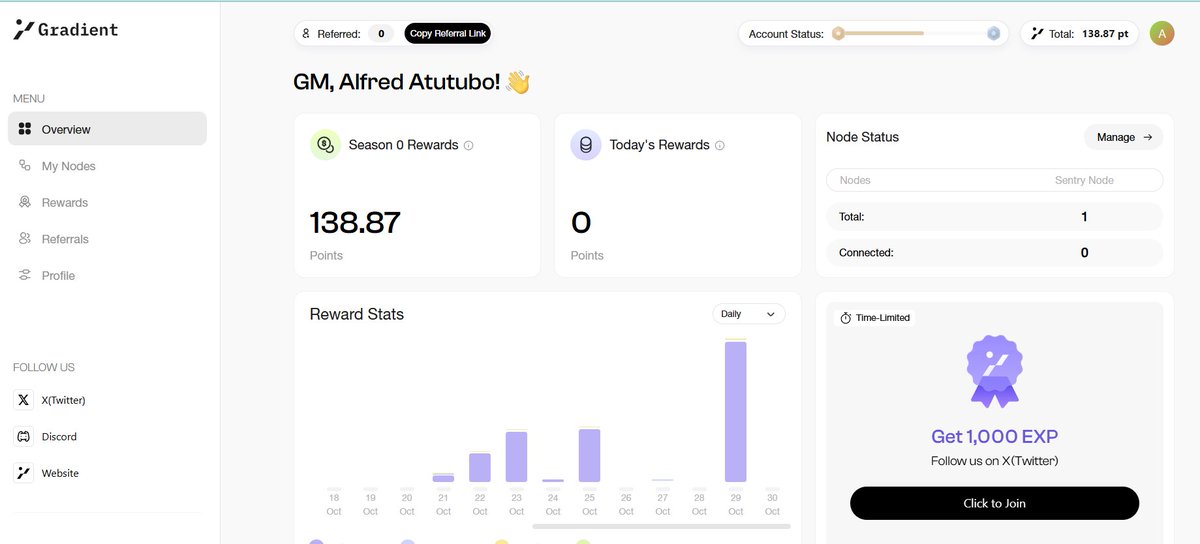Click the Profile icon in sidebar

25,275
